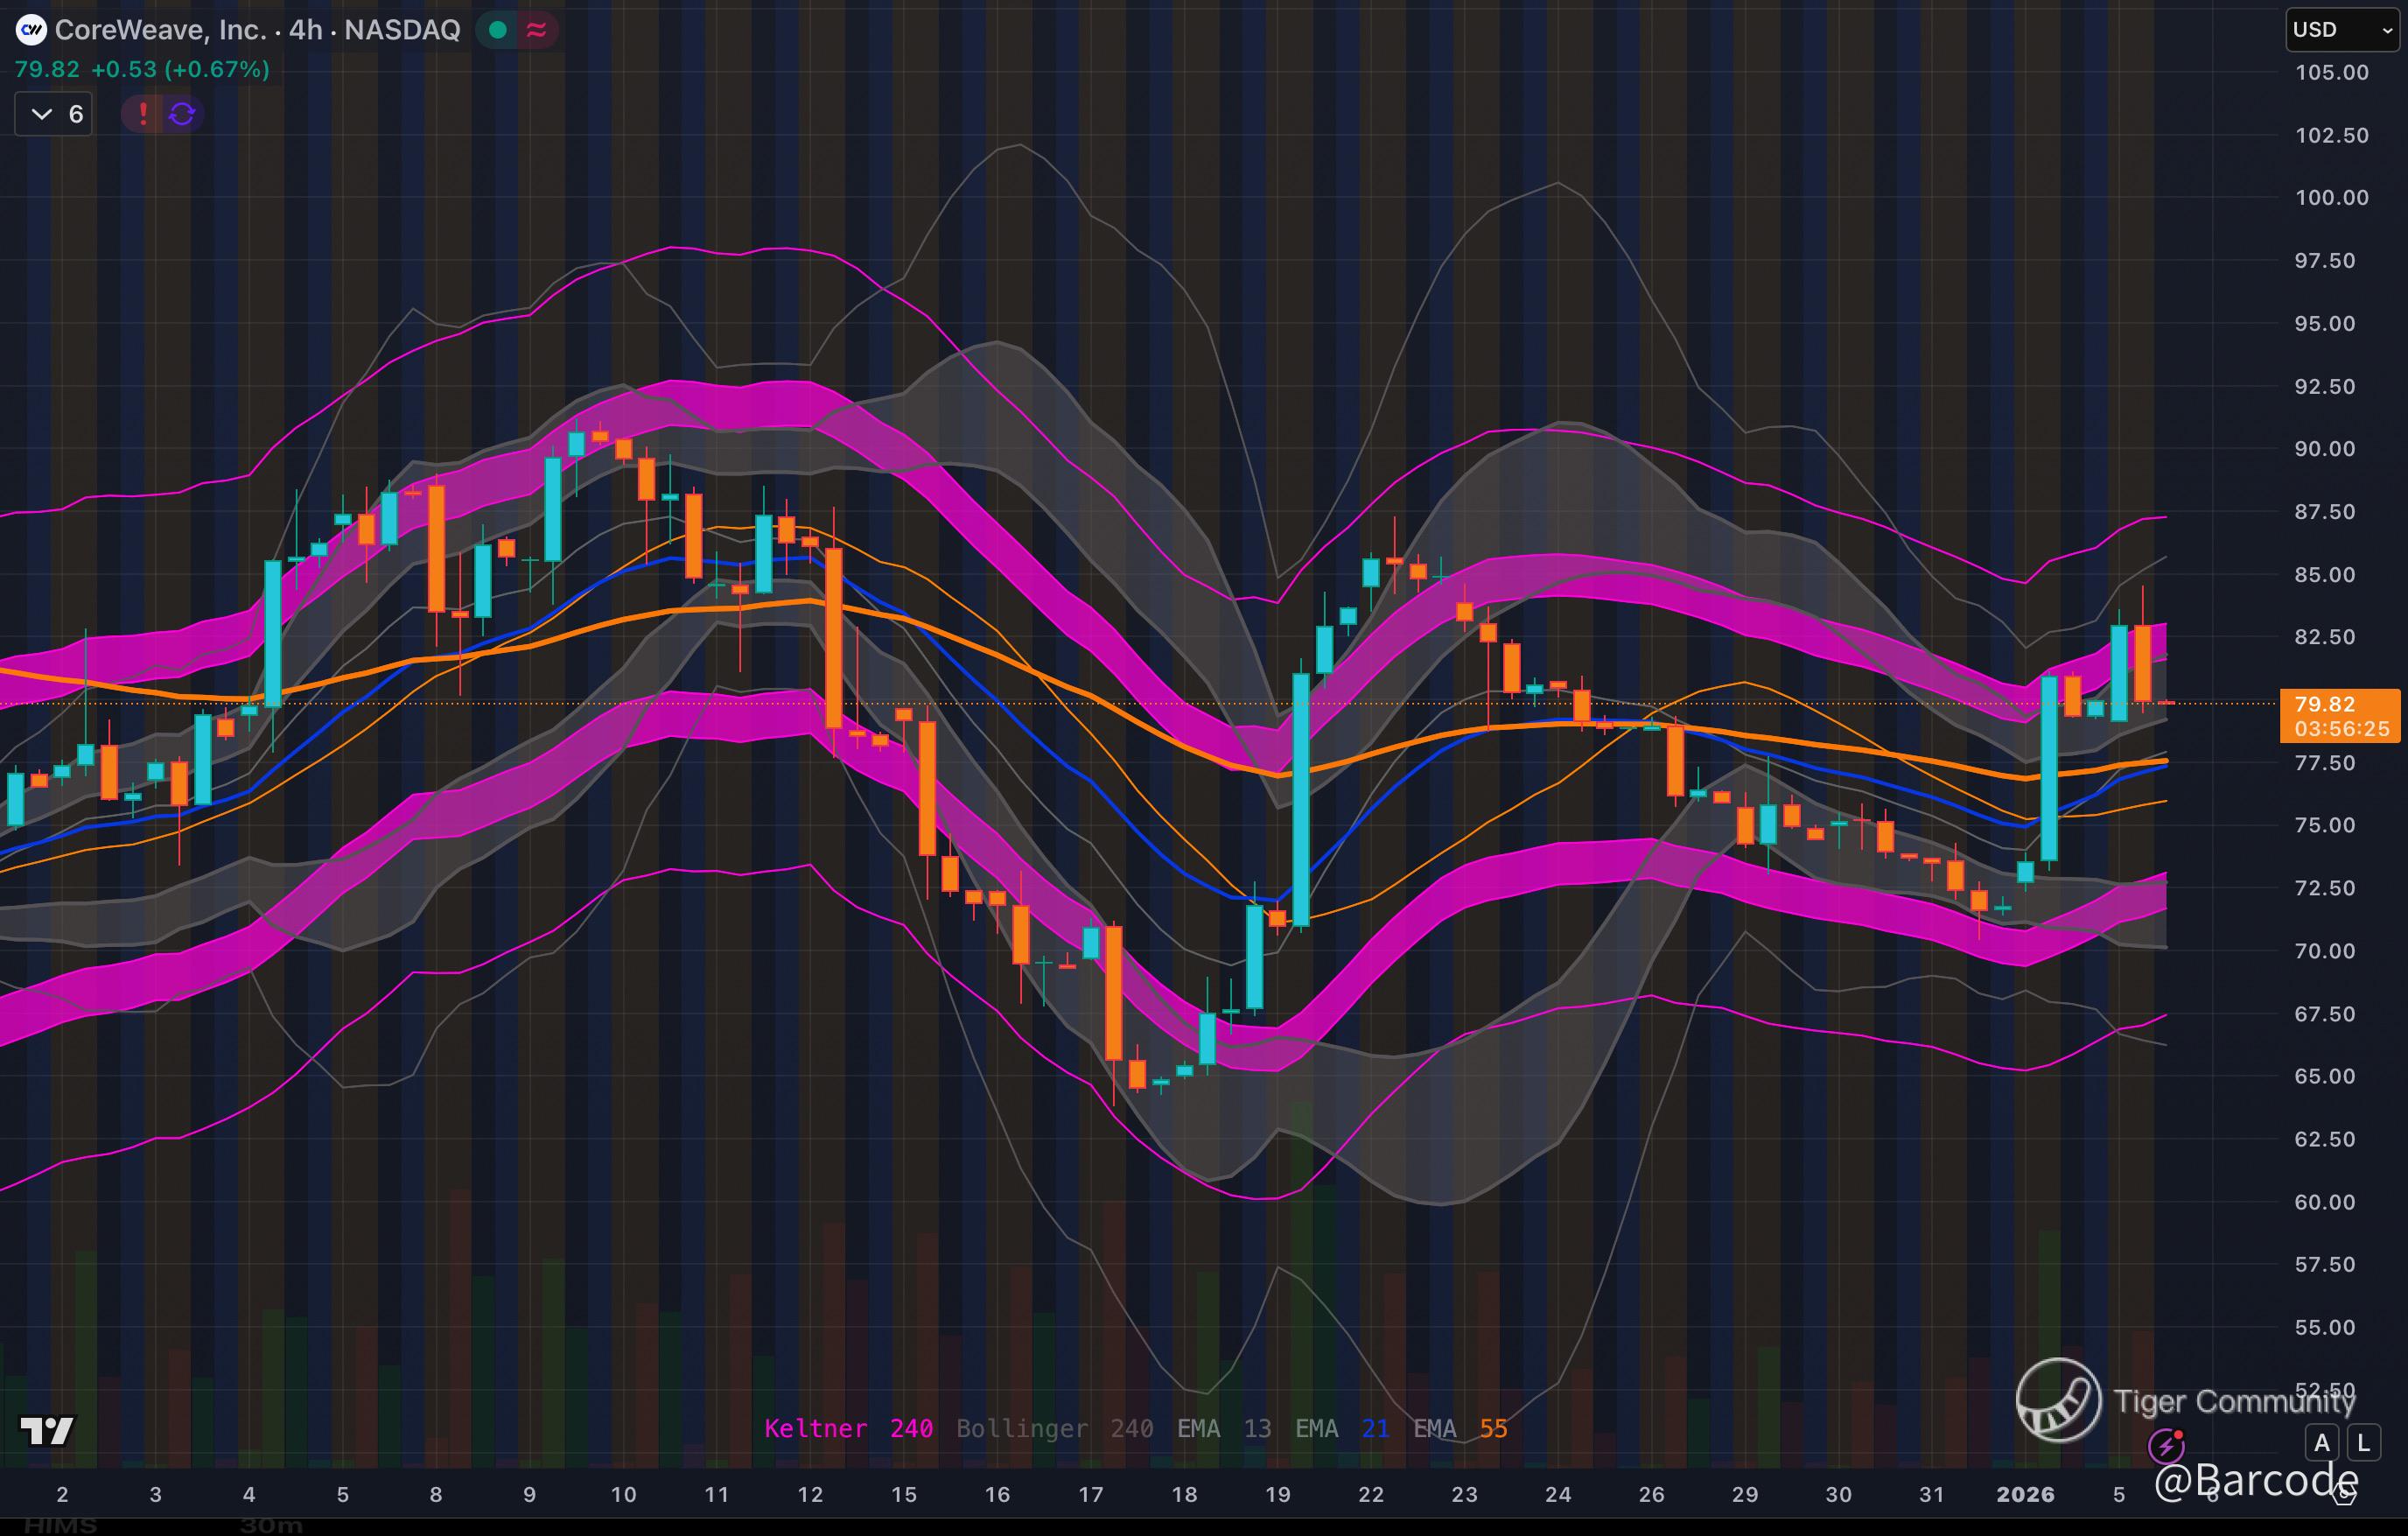Toggle auto scale with the A button
This screenshot has width=2408, height=1536.
pyautogui.click(x=2322, y=1443)
